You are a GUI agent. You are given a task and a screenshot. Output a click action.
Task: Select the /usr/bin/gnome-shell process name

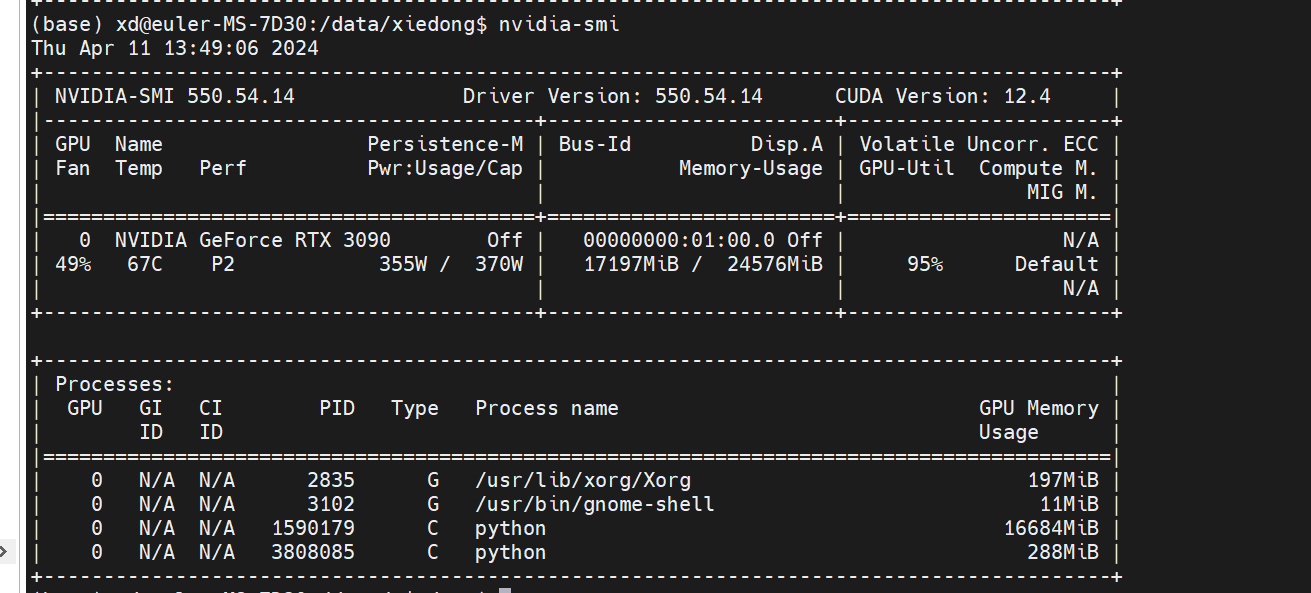595,504
